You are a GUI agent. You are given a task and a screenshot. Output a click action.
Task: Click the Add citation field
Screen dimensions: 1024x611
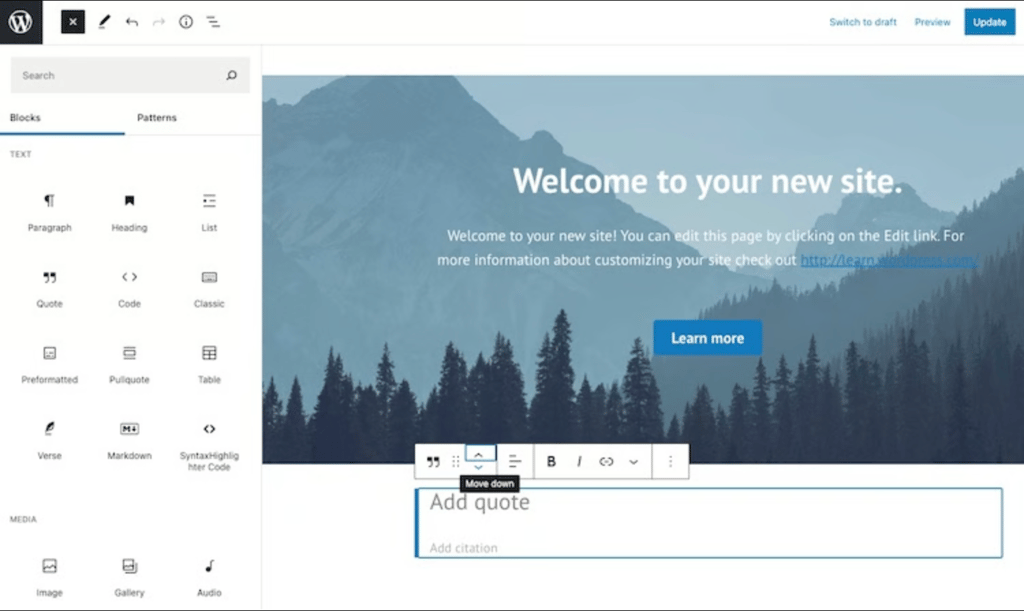pyautogui.click(x=463, y=548)
